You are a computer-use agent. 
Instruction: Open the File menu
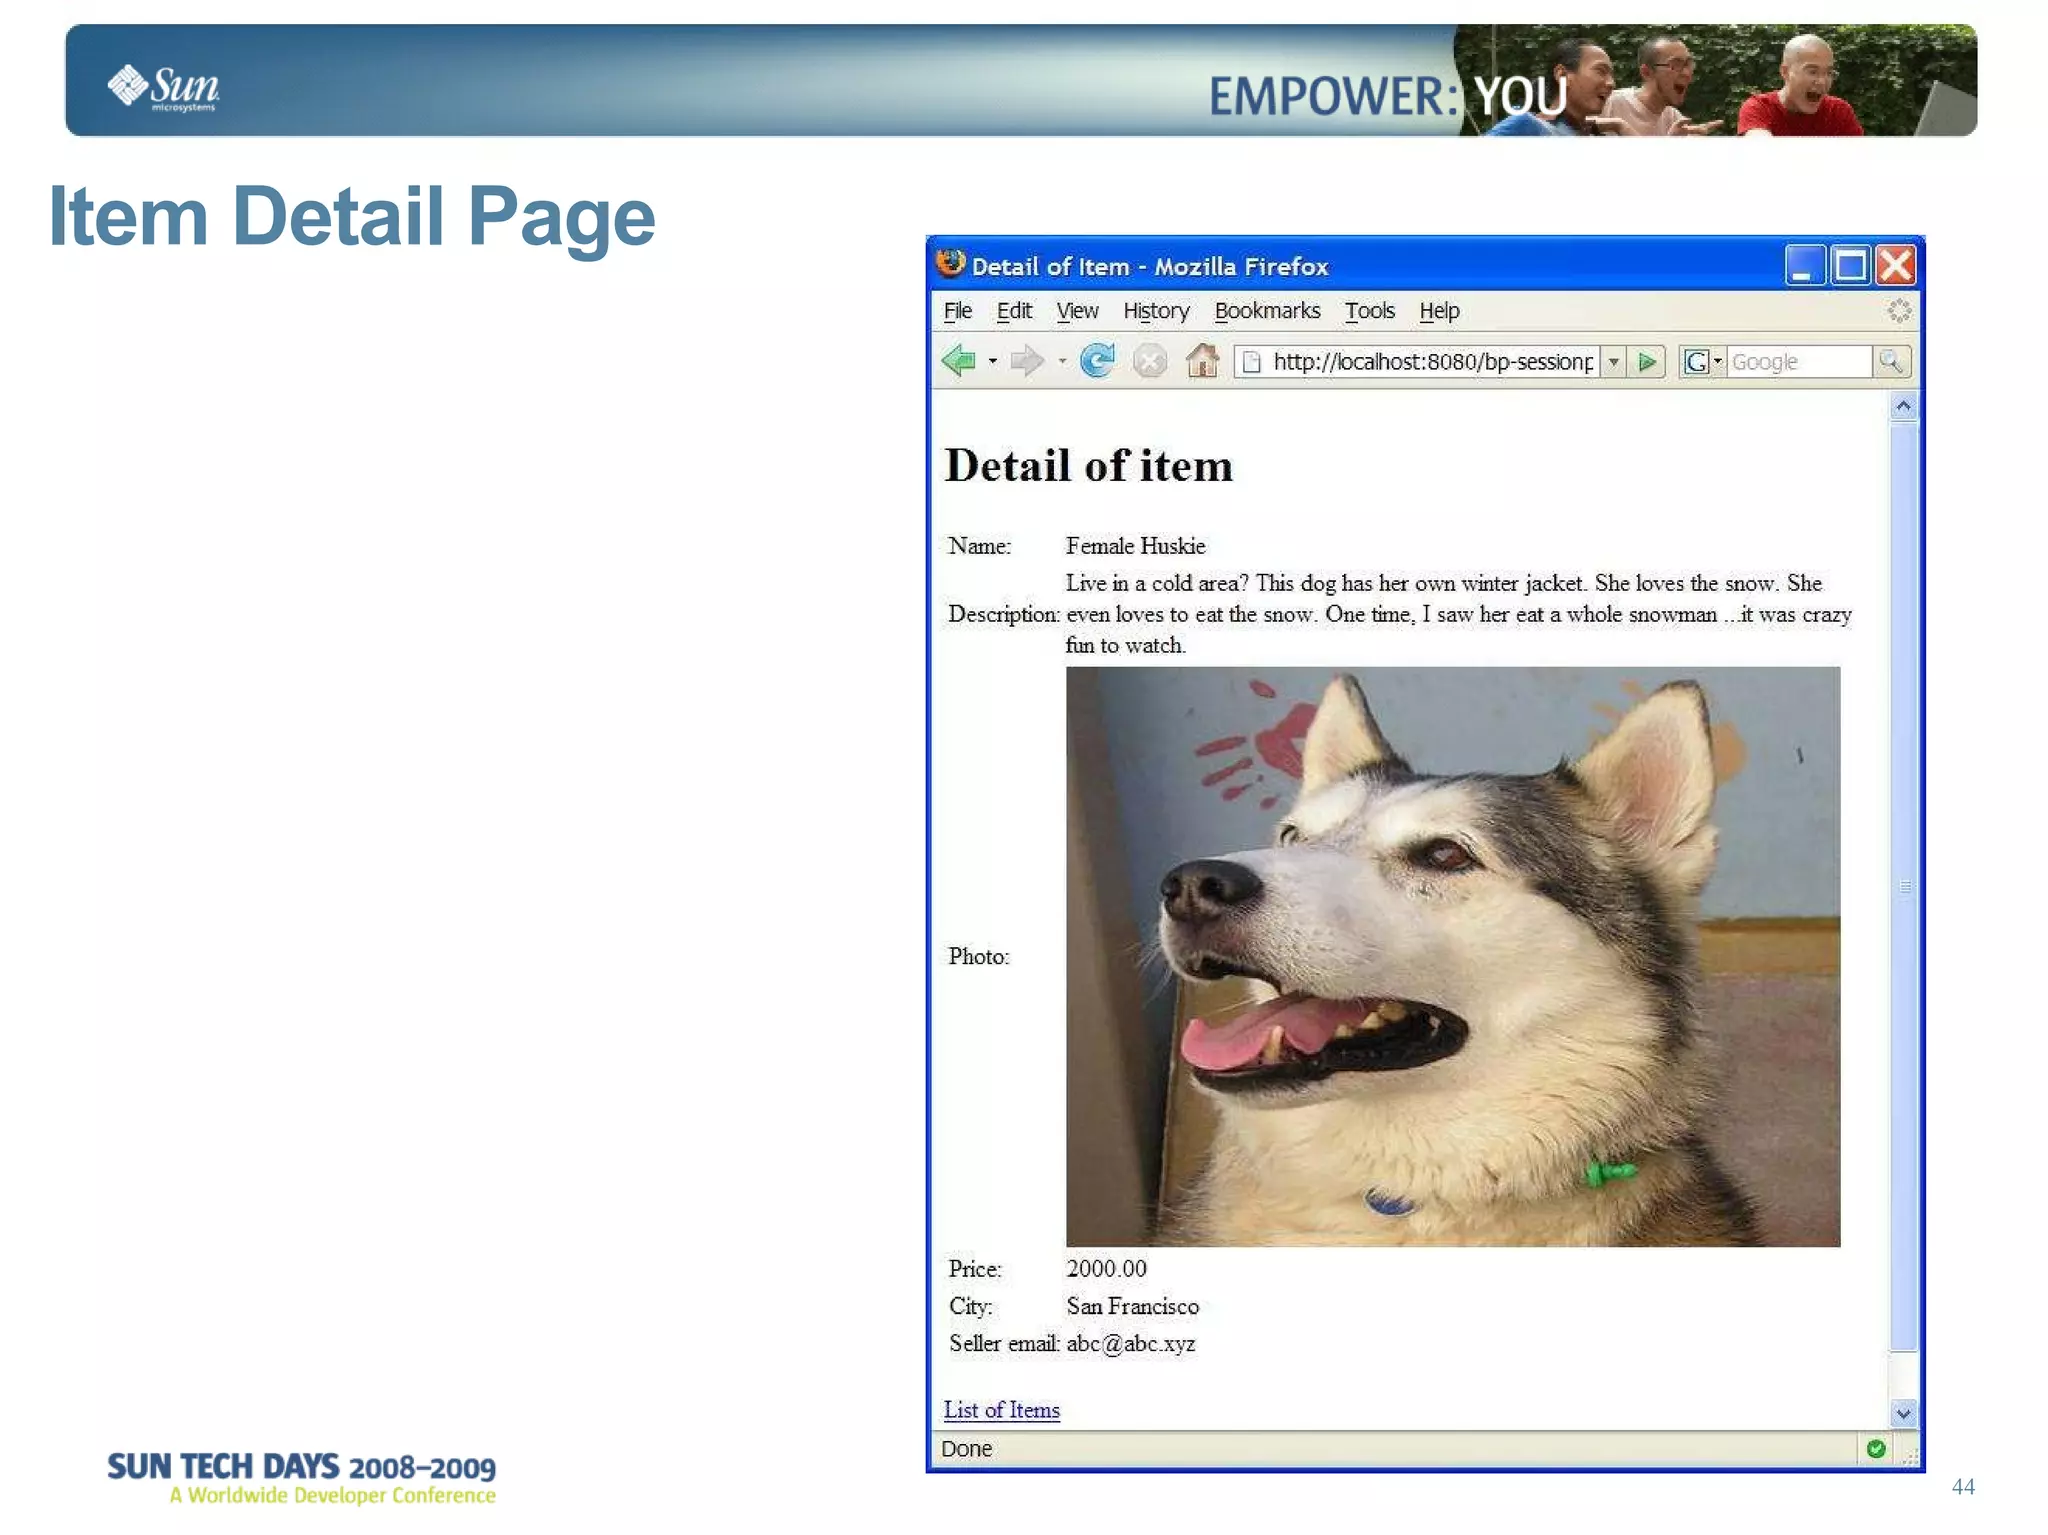click(957, 311)
